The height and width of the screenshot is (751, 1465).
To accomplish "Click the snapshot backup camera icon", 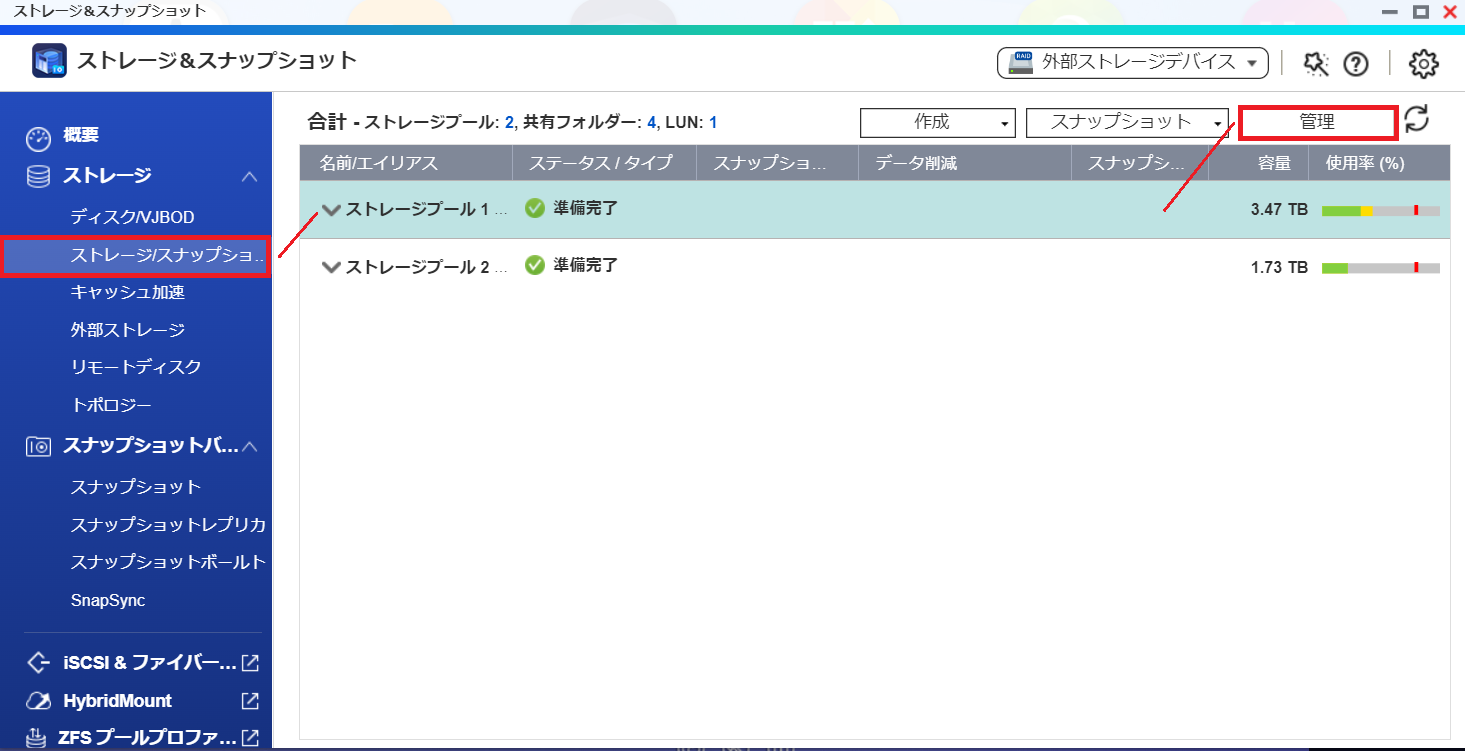I will (38, 447).
